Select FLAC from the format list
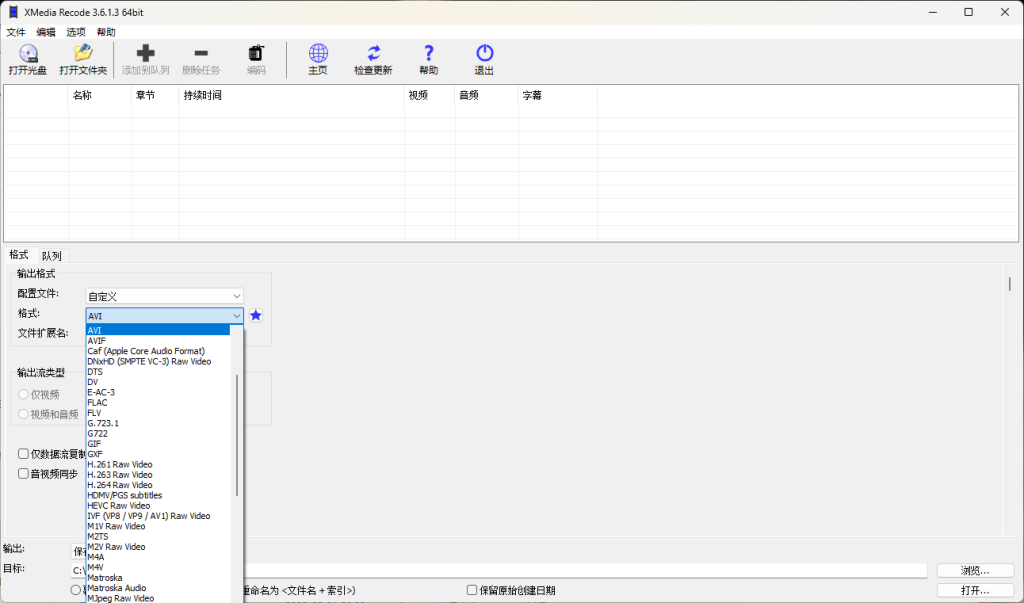Image resolution: width=1024 pixels, height=603 pixels. (98, 402)
